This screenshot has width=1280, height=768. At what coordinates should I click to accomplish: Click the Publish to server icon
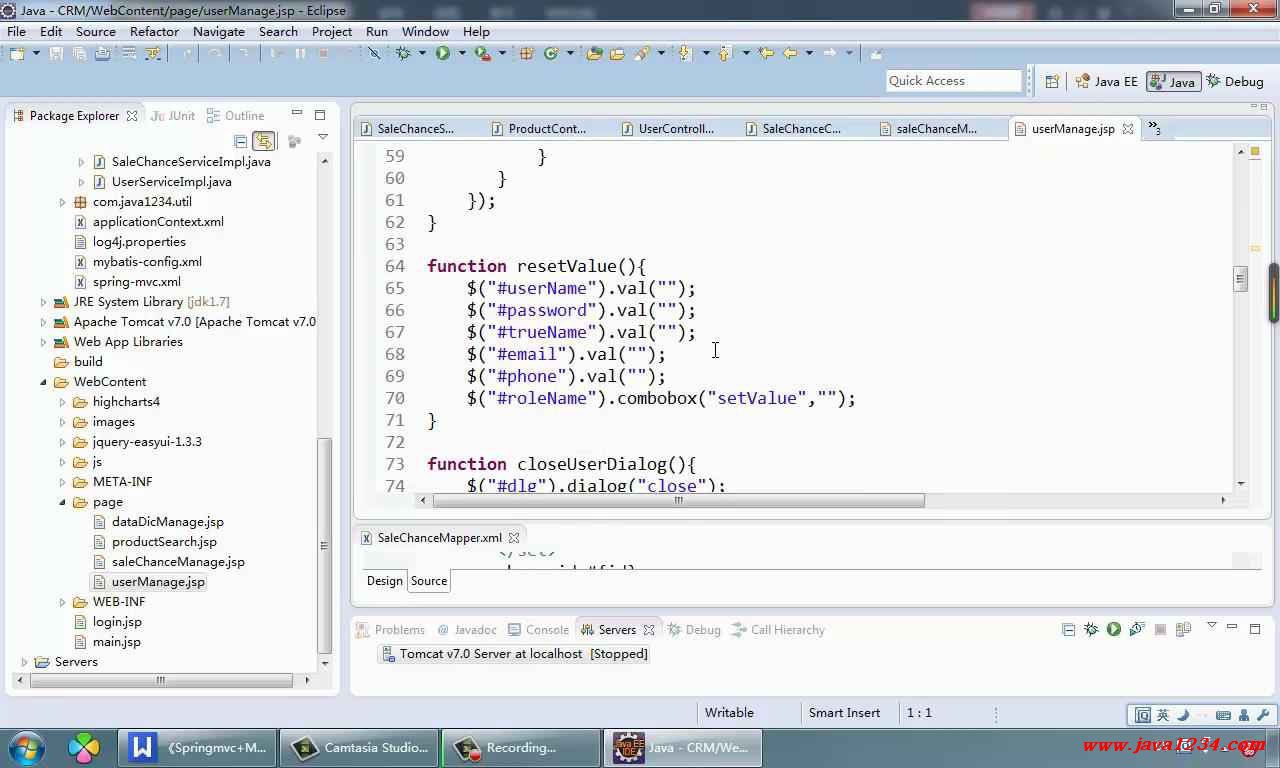(x=1184, y=629)
